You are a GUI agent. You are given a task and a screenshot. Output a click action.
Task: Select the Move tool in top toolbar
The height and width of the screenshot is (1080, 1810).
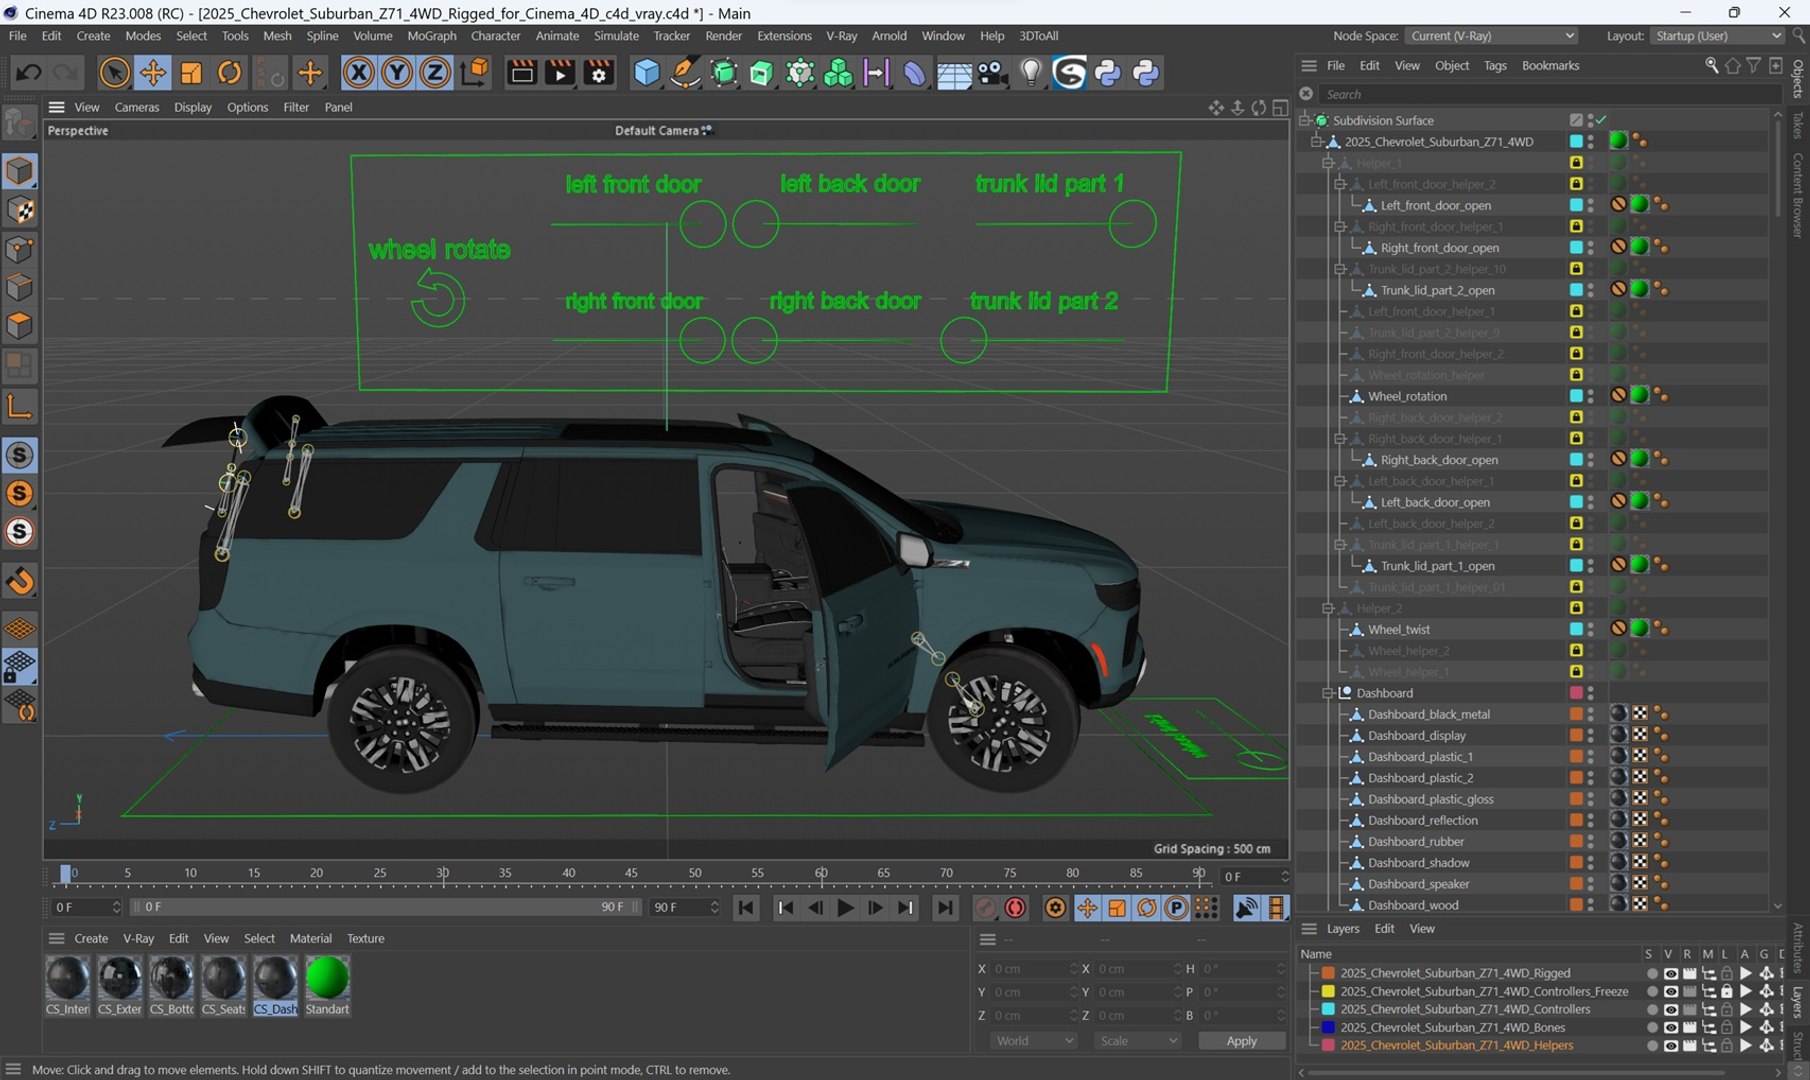tap(152, 72)
